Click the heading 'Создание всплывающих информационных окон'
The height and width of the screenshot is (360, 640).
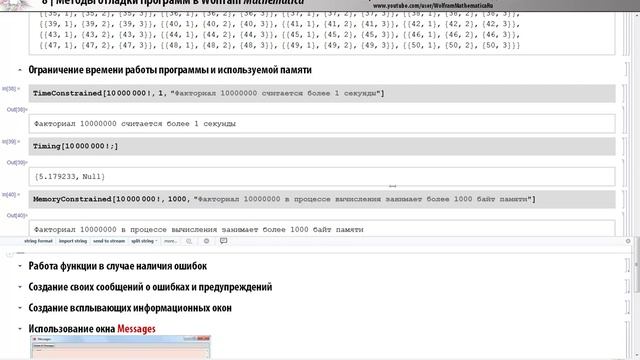pyautogui.click(x=130, y=308)
